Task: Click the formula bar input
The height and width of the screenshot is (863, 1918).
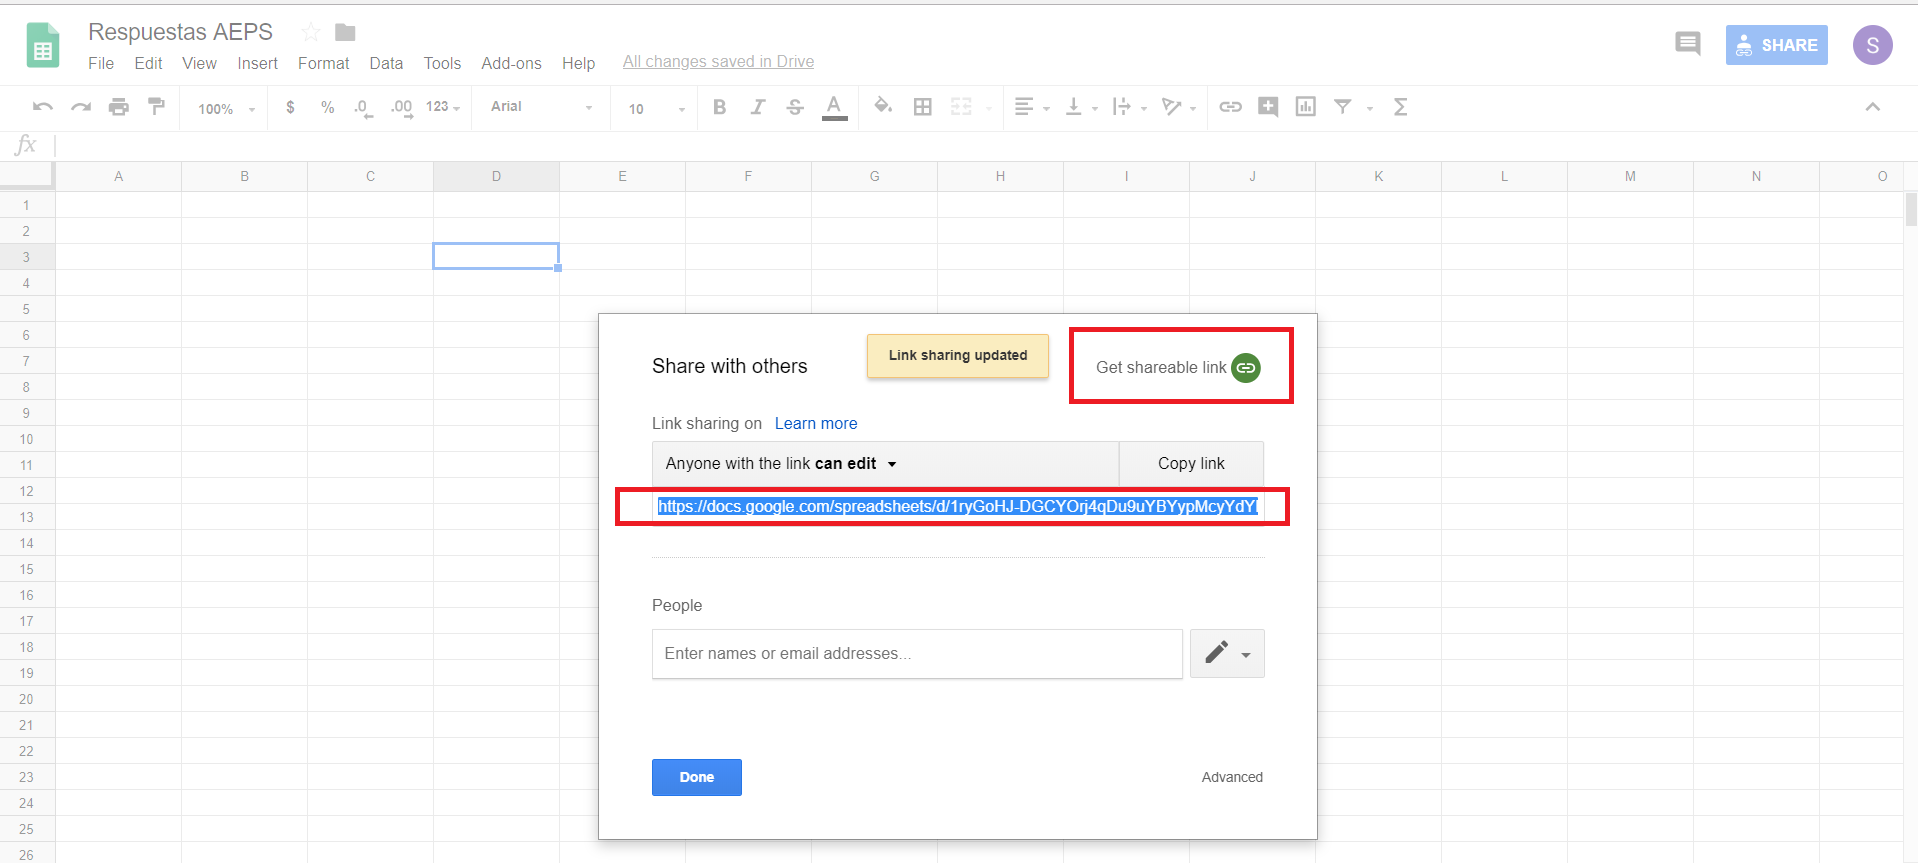Action: click(985, 146)
